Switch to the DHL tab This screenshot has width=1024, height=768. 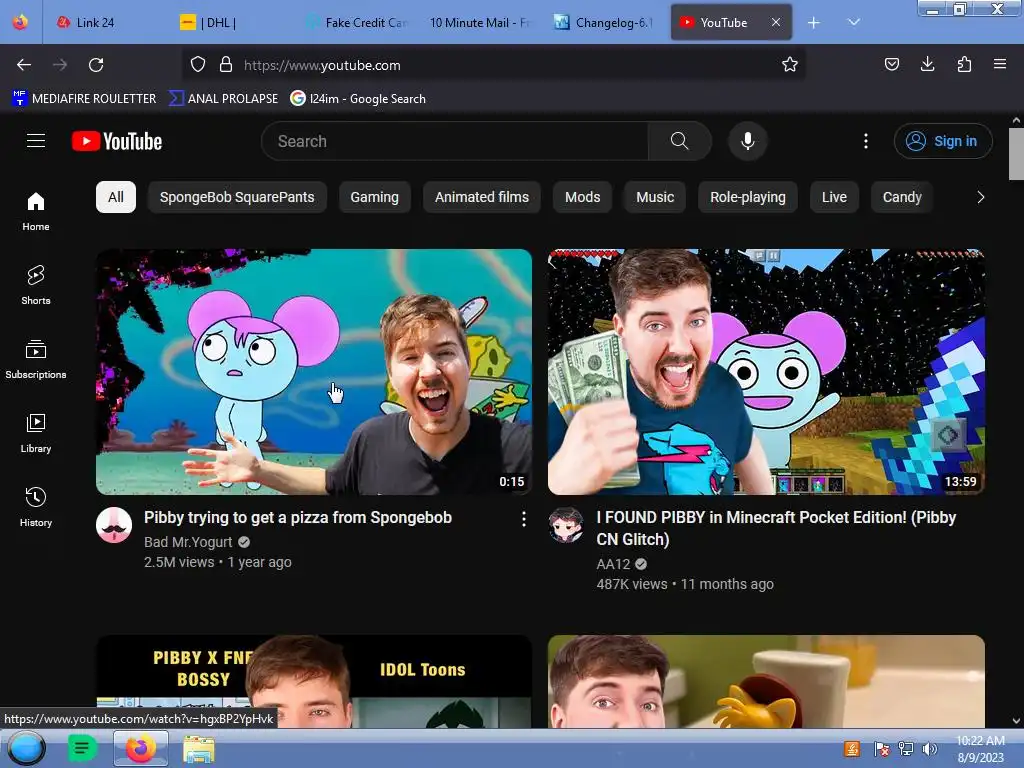coord(219,23)
